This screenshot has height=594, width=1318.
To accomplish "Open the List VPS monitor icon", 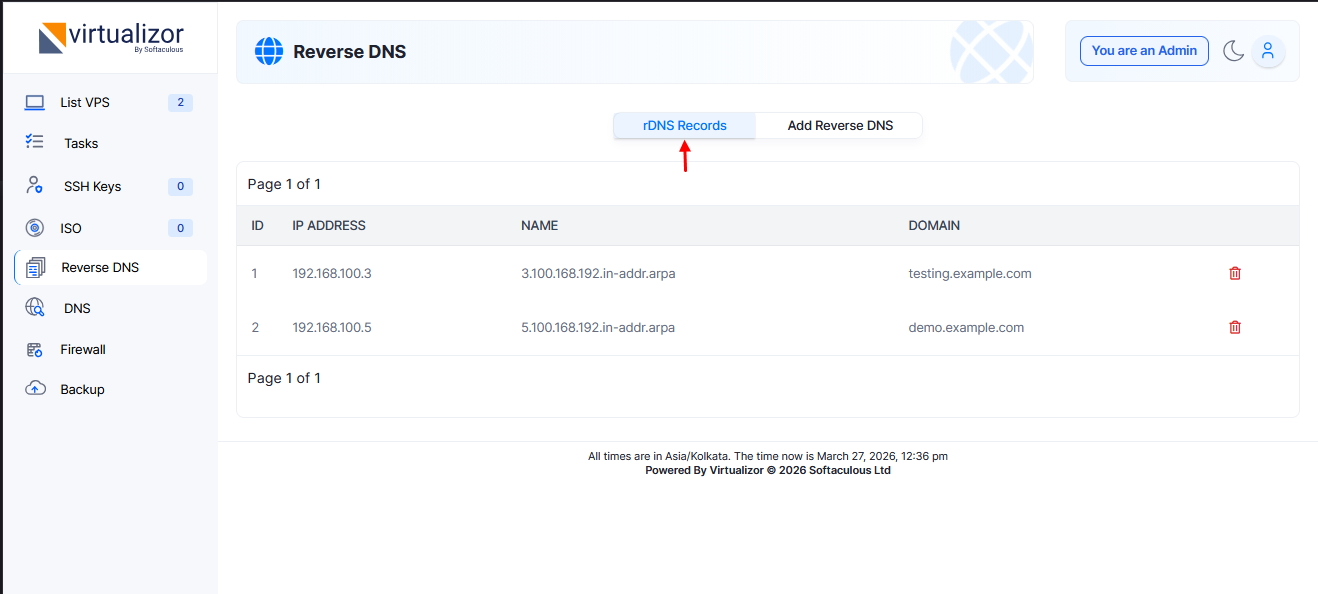I will click(x=35, y=102).
